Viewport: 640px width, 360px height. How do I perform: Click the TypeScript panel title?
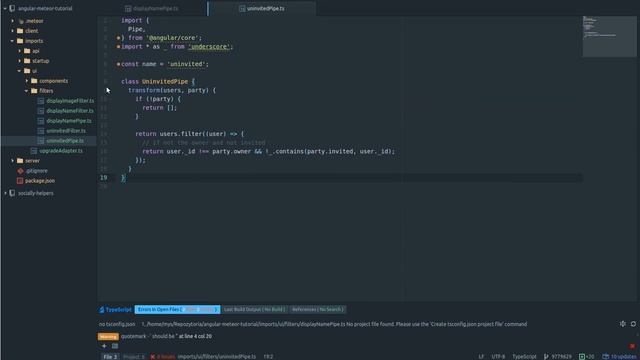coord(116,309)
